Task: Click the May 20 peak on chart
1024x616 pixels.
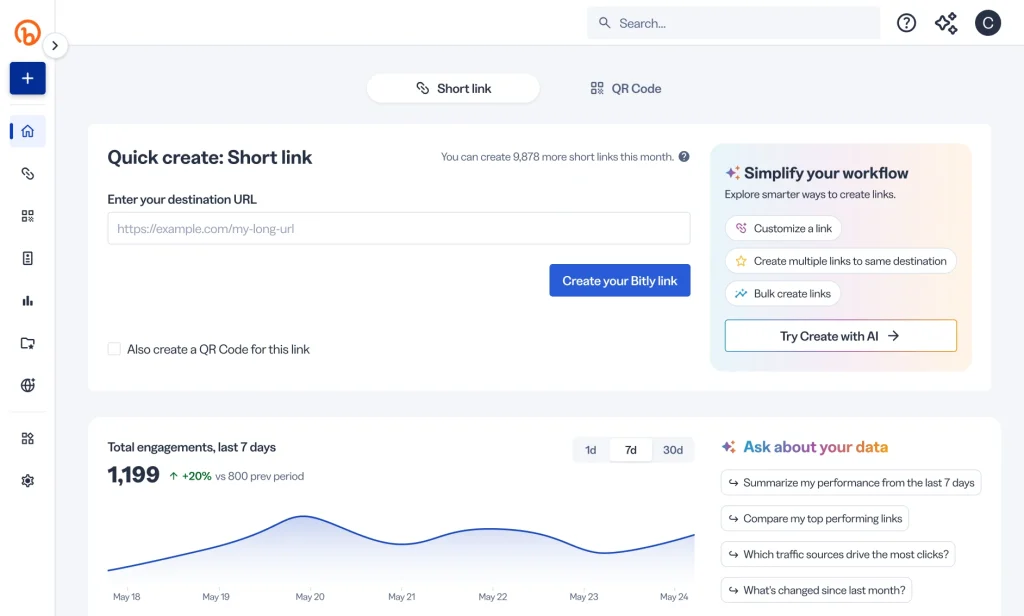Action: (x=303, y=517)
